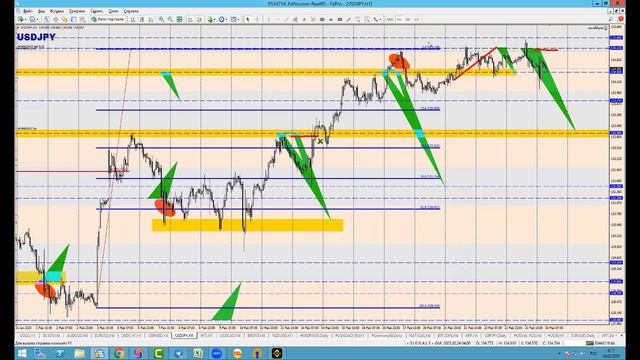The width and height of the screenshot is (640, 360).
Task: Switch to bar chart mode
Action: [x=132, y=19]
